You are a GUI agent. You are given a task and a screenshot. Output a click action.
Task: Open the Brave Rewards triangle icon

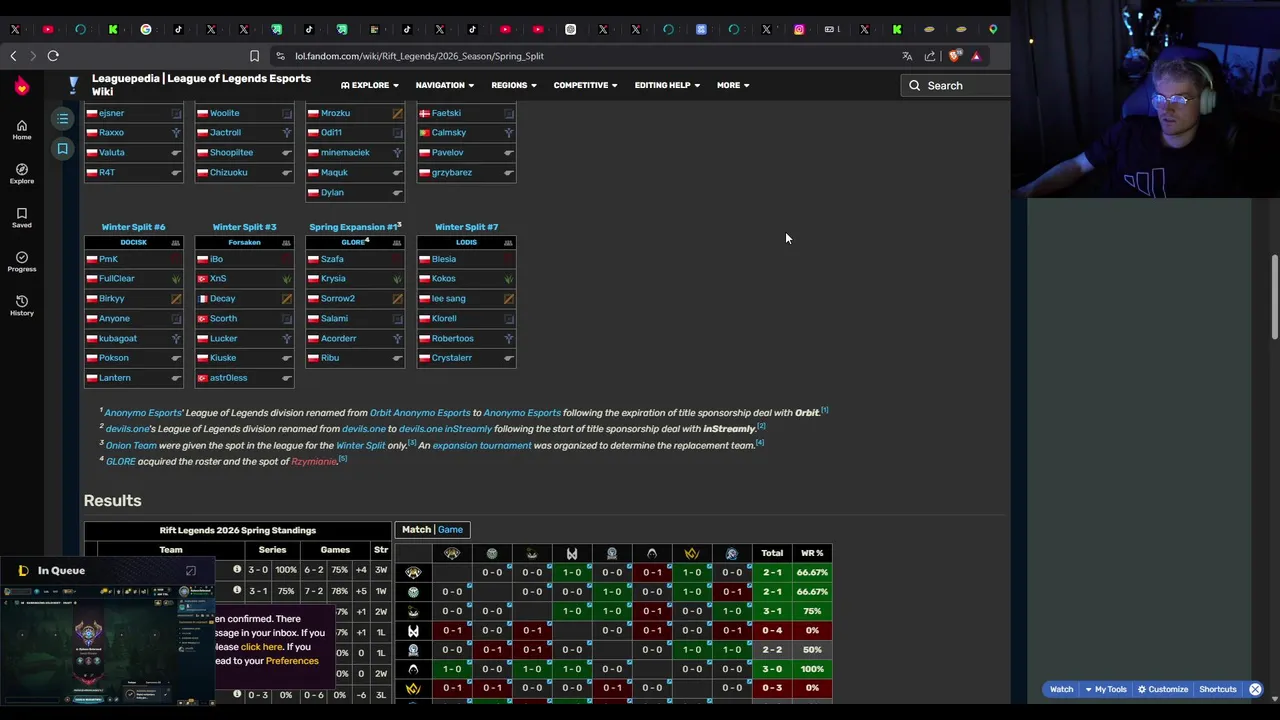coord(976,56)
